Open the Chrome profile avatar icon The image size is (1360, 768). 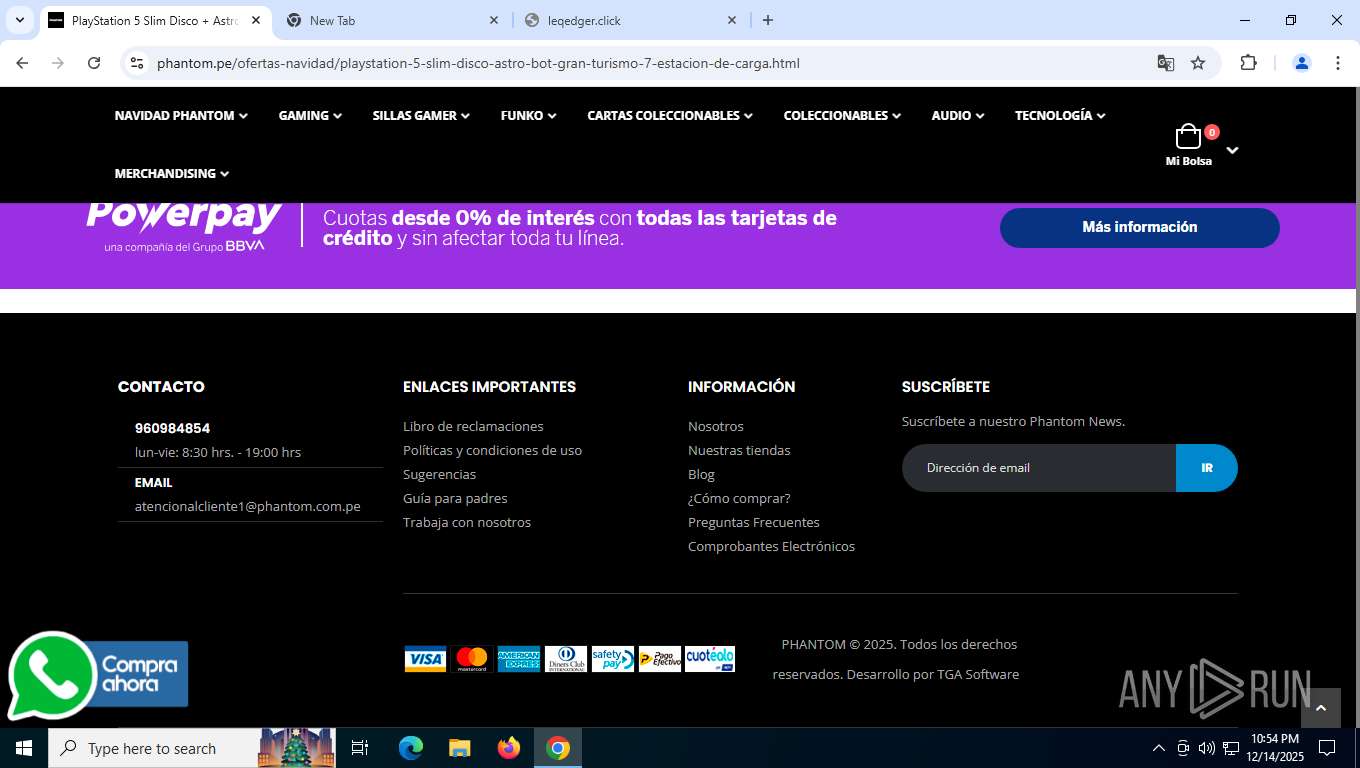(1302, 63)
